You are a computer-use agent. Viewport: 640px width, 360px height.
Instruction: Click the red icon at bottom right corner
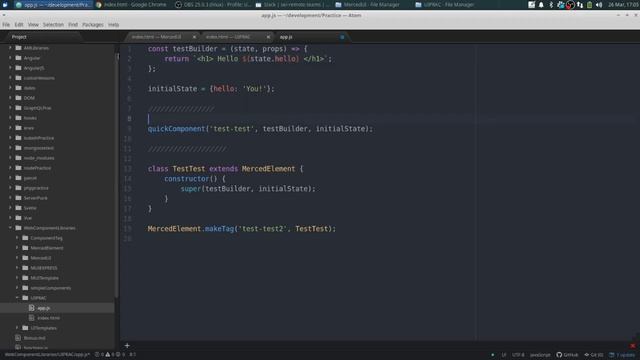click(633, 346)
